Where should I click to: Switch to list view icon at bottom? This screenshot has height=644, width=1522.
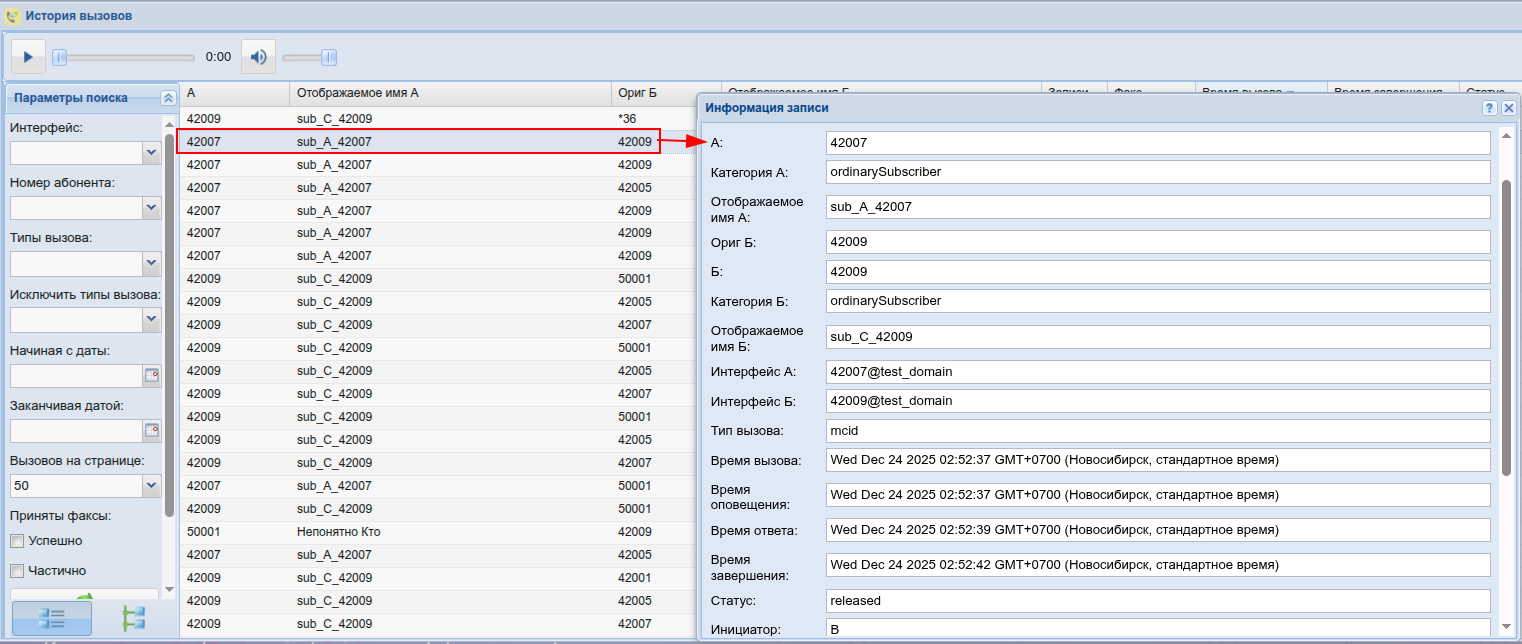(51, 618)
